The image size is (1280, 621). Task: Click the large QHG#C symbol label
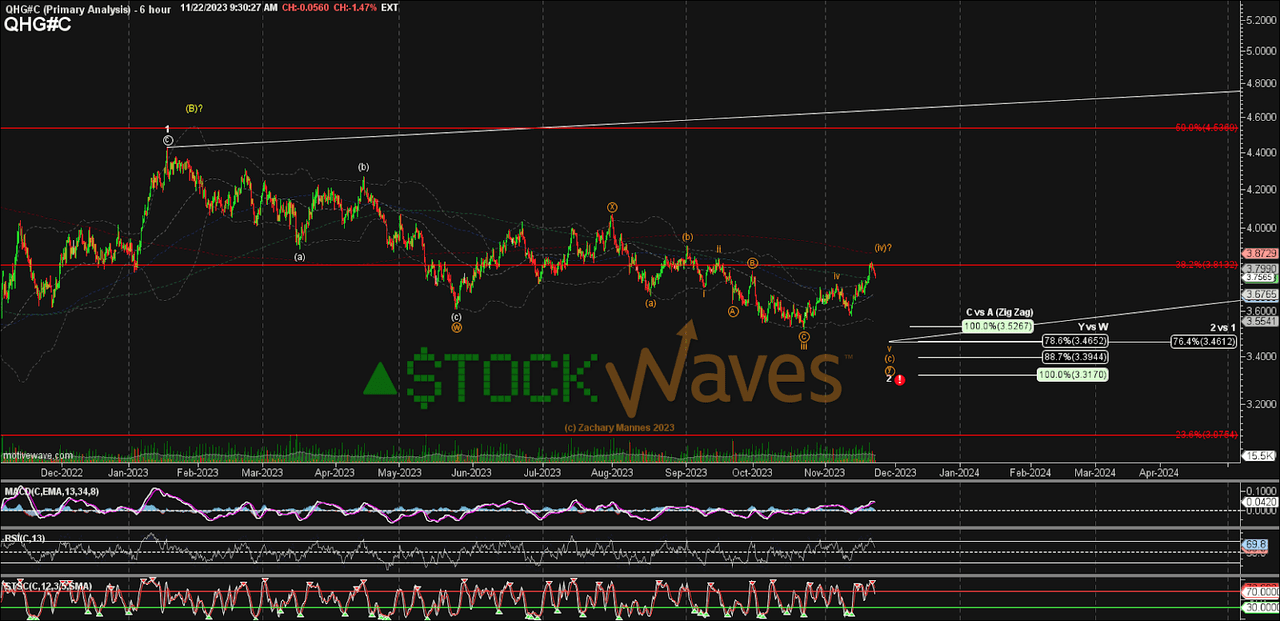37,25
